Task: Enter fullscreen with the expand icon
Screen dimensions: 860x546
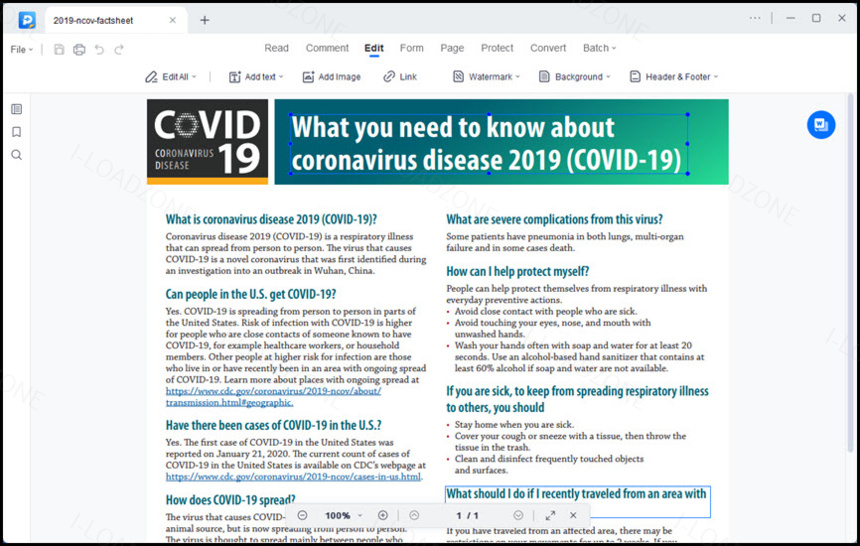Action: pos(550,515)
